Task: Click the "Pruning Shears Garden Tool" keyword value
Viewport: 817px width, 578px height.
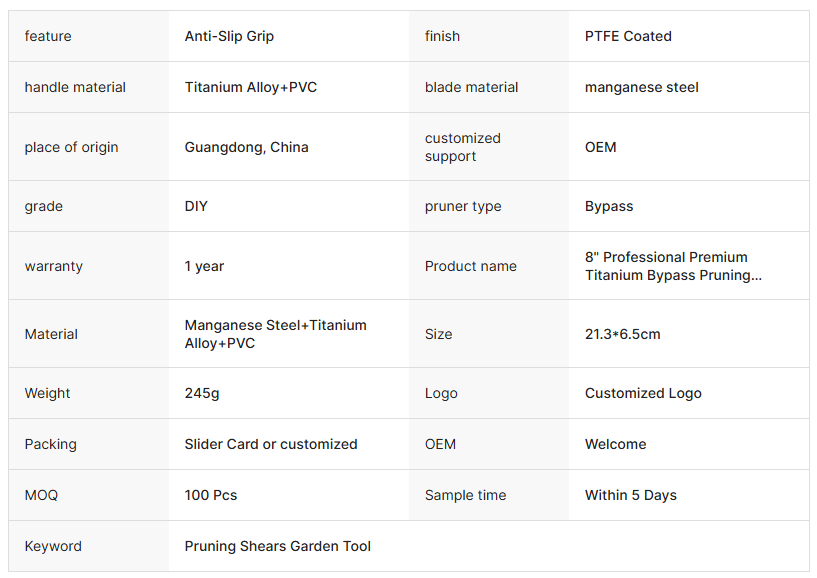Action: pos(278,546)
